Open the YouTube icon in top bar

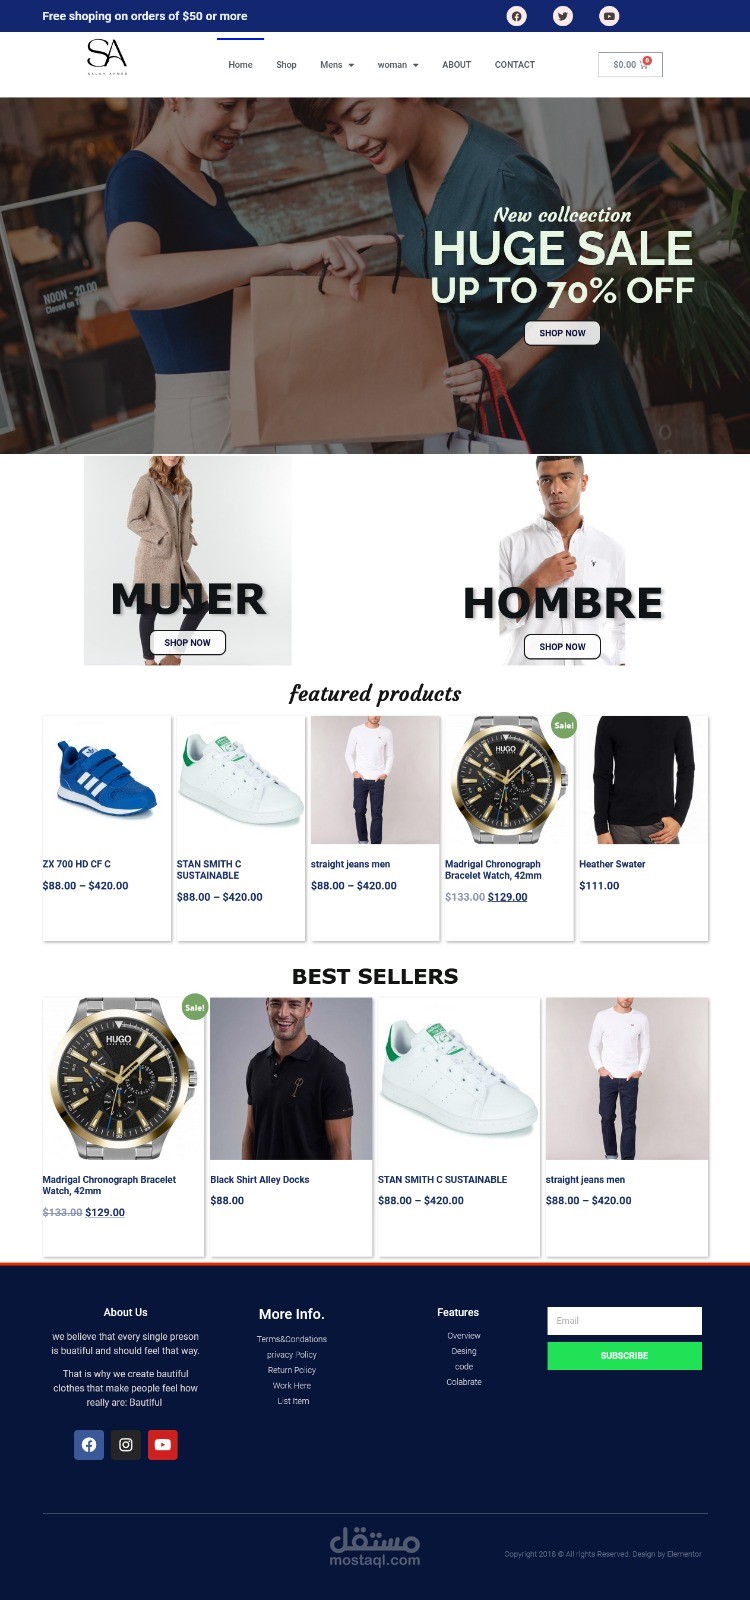[x=609, y=16]
